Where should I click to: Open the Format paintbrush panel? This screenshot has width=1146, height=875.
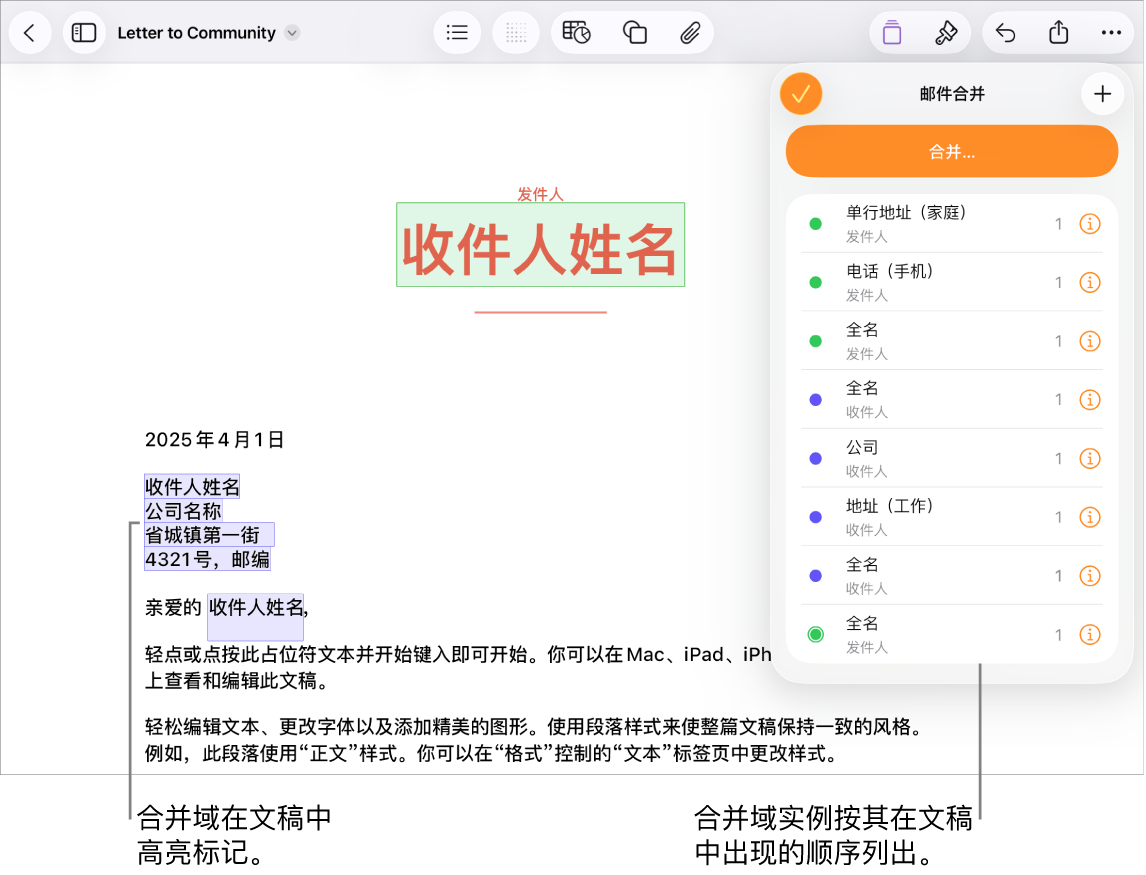(x=948, y=32)
